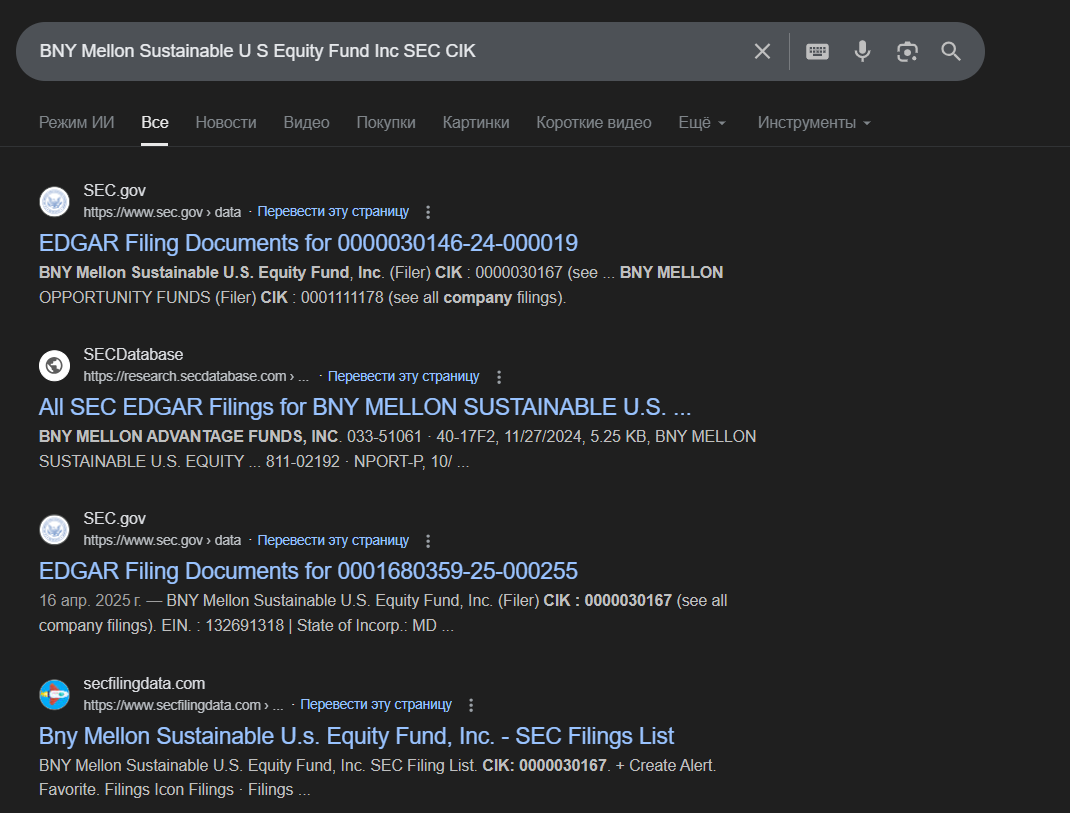1070x813 pixels.
Task: Translate the secfilingdata.com result page
Action: click(x=376, y=704)
